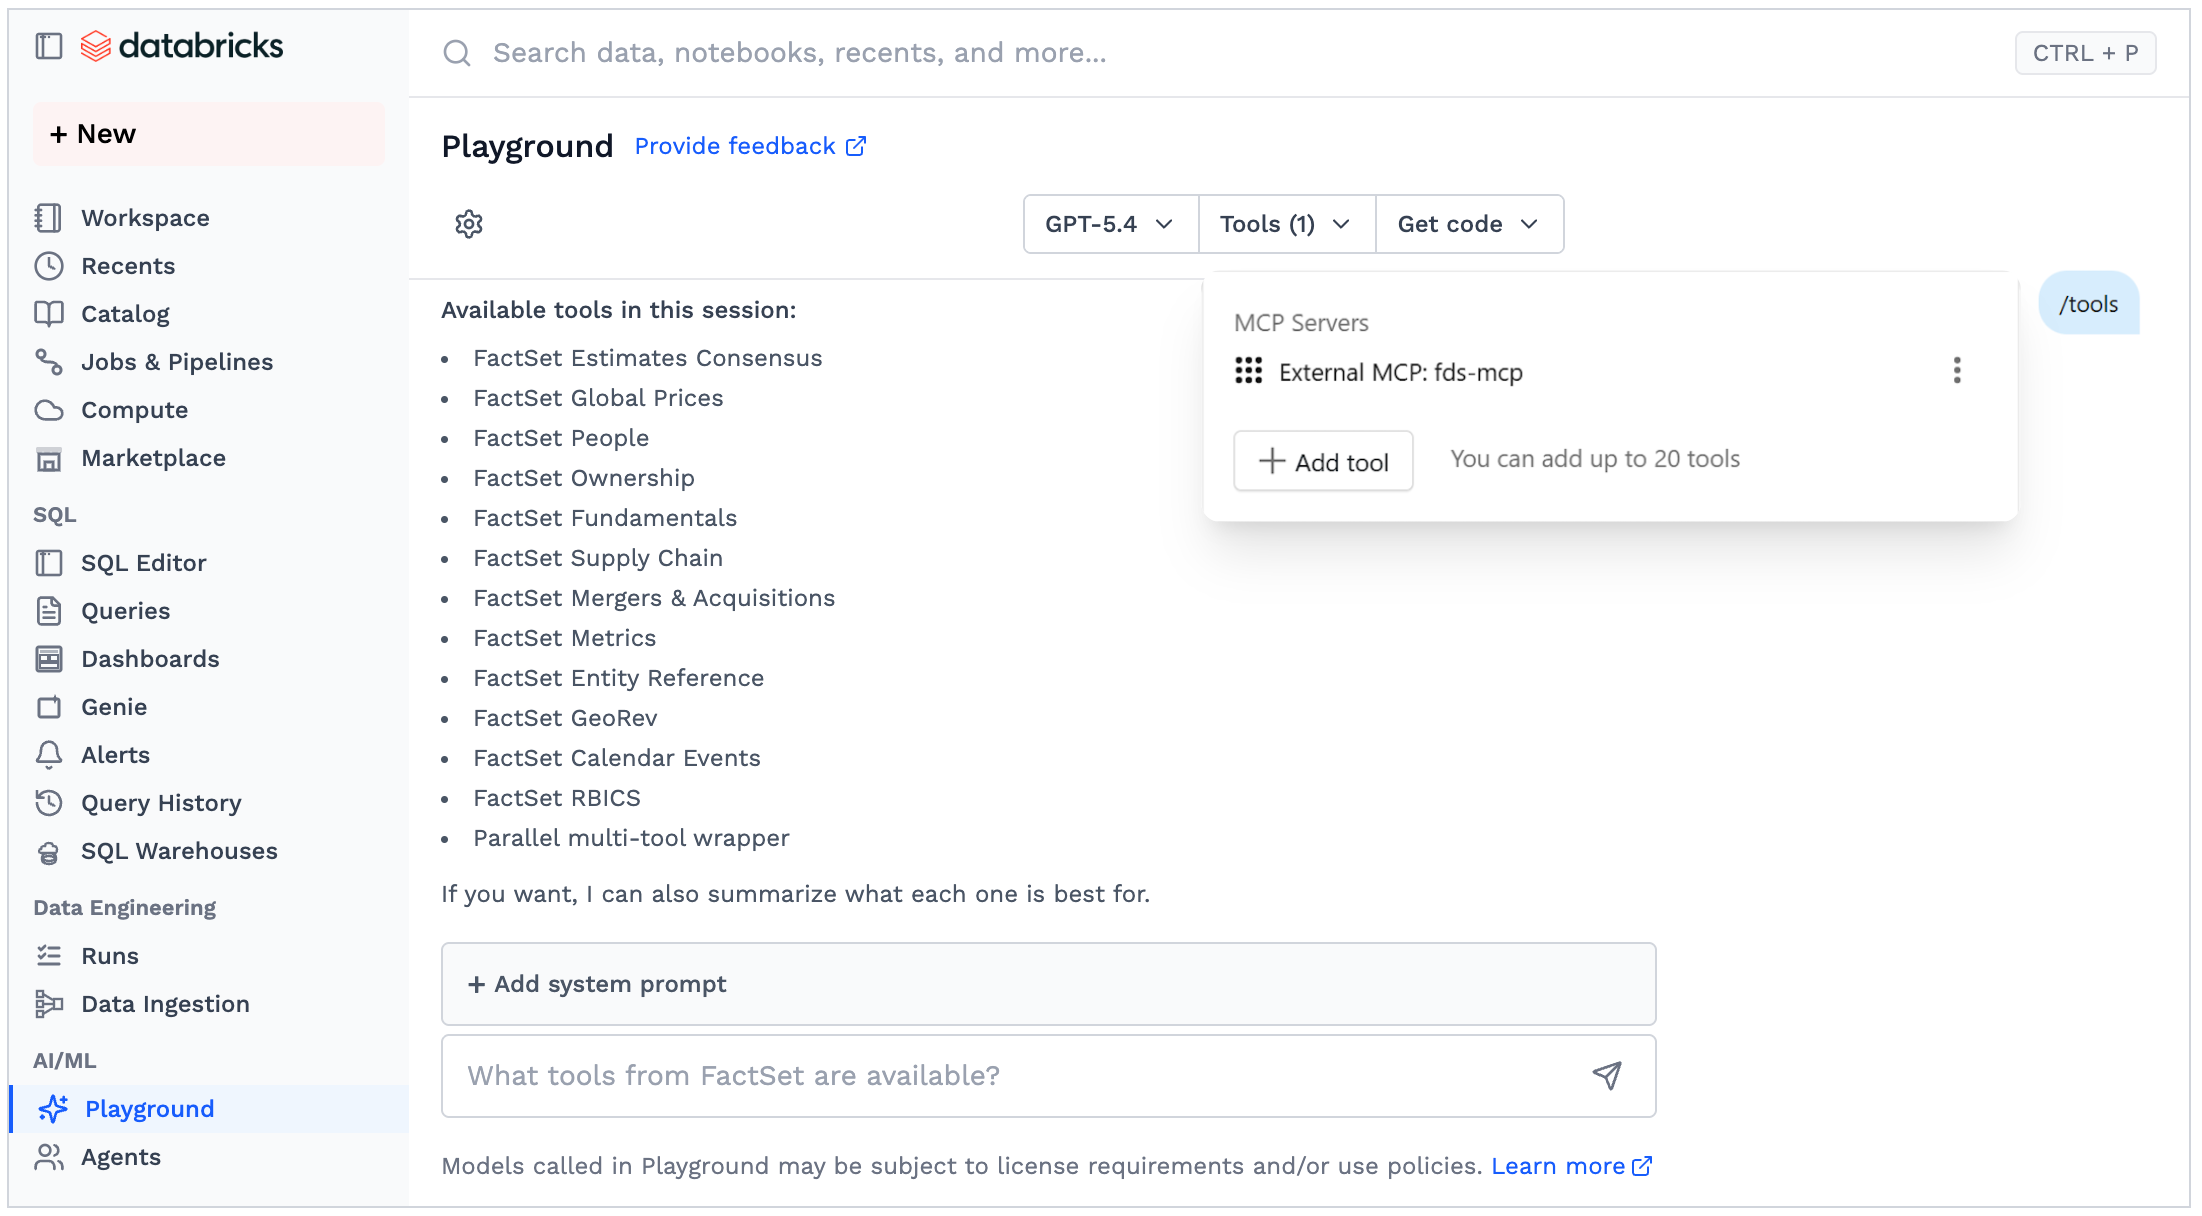Expand the GPT-5.4 model dropdown
The image size is (2202, 1216).
point(1110,224)
